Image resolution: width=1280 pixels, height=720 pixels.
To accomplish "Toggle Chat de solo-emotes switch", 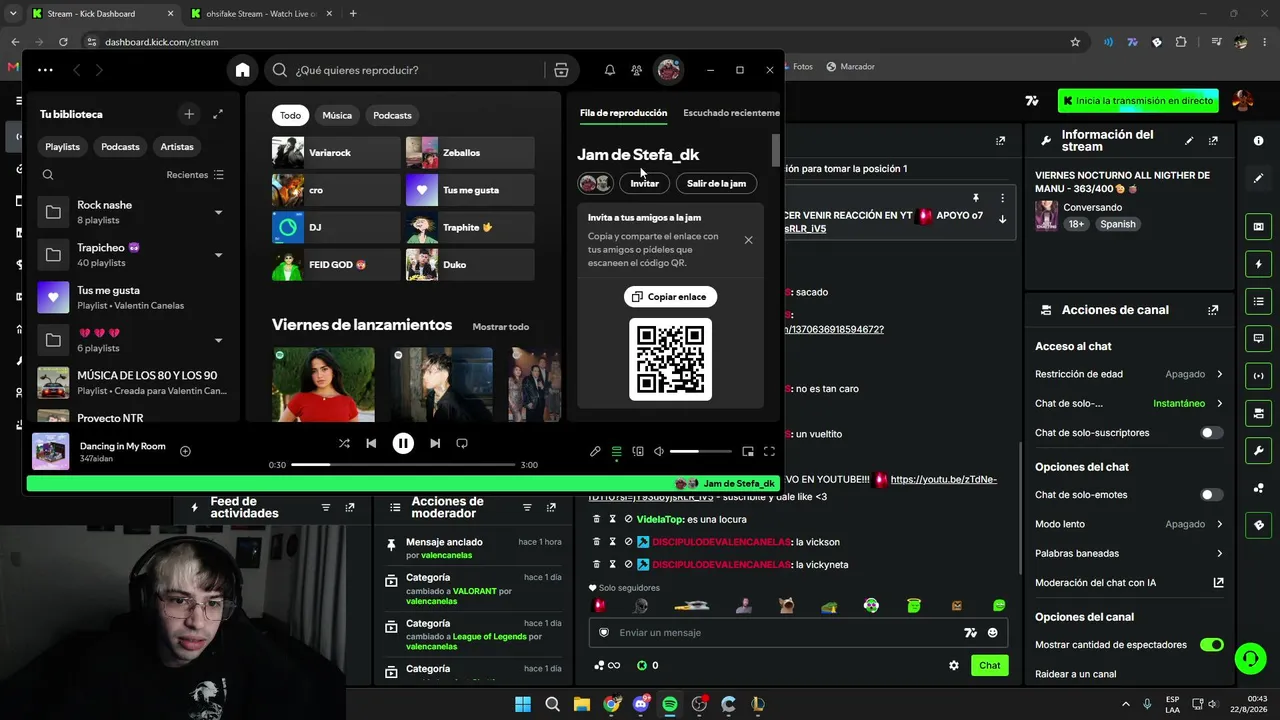I will tap(1211, 495).
